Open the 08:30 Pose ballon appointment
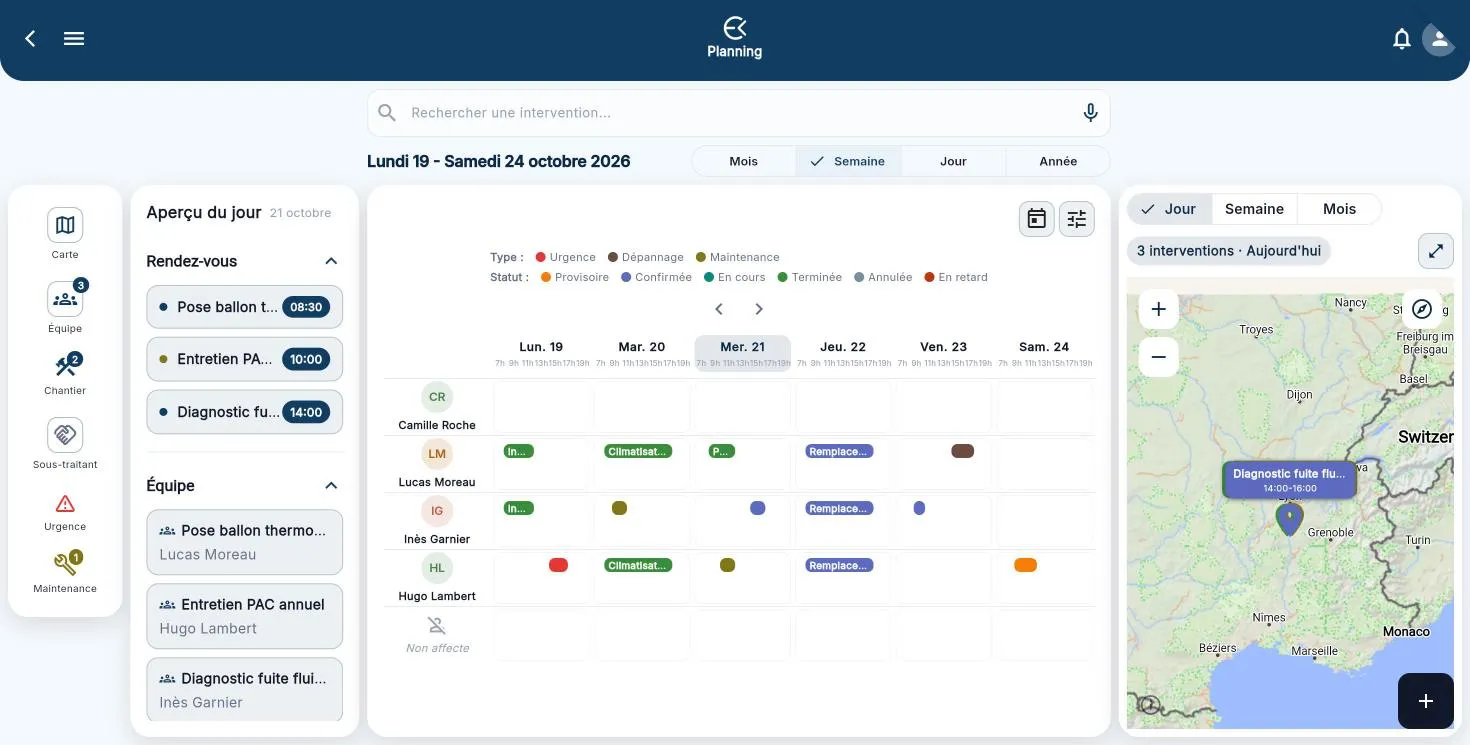1470x745 pixels. pyautogui.click(x=245, y=307)
